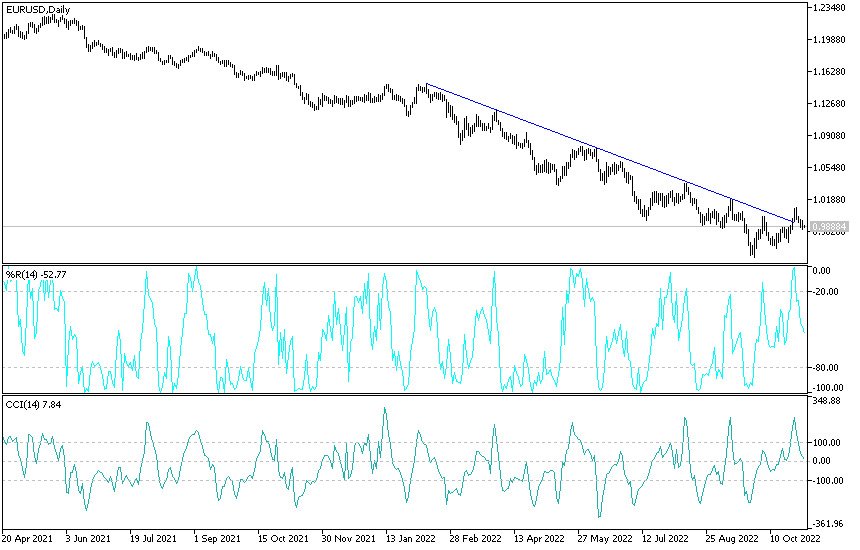Click the 30 Nov 2021 date label
The image size is (860, 550).
[x=348, y=538]
